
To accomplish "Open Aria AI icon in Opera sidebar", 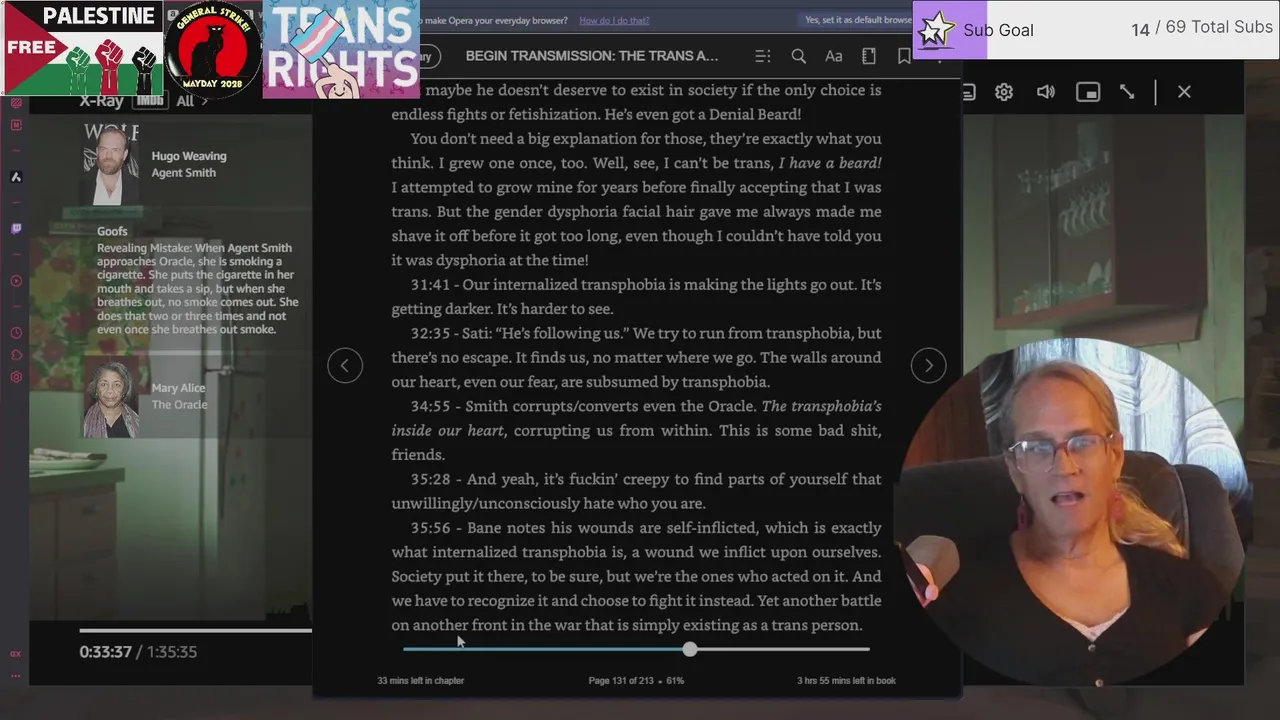I will pos(16,177).
